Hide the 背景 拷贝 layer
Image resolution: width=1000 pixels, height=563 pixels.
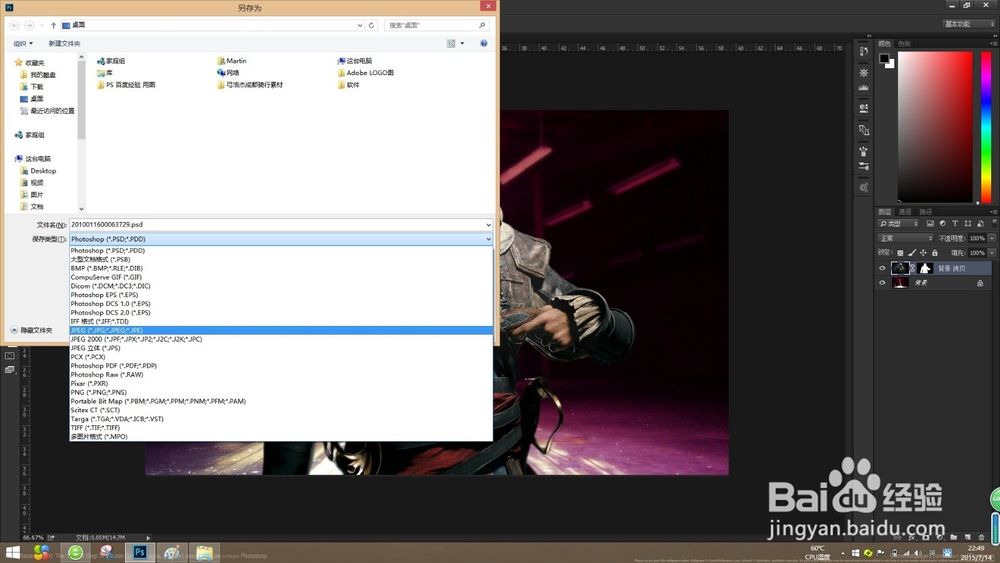click(x=883, y=268)
